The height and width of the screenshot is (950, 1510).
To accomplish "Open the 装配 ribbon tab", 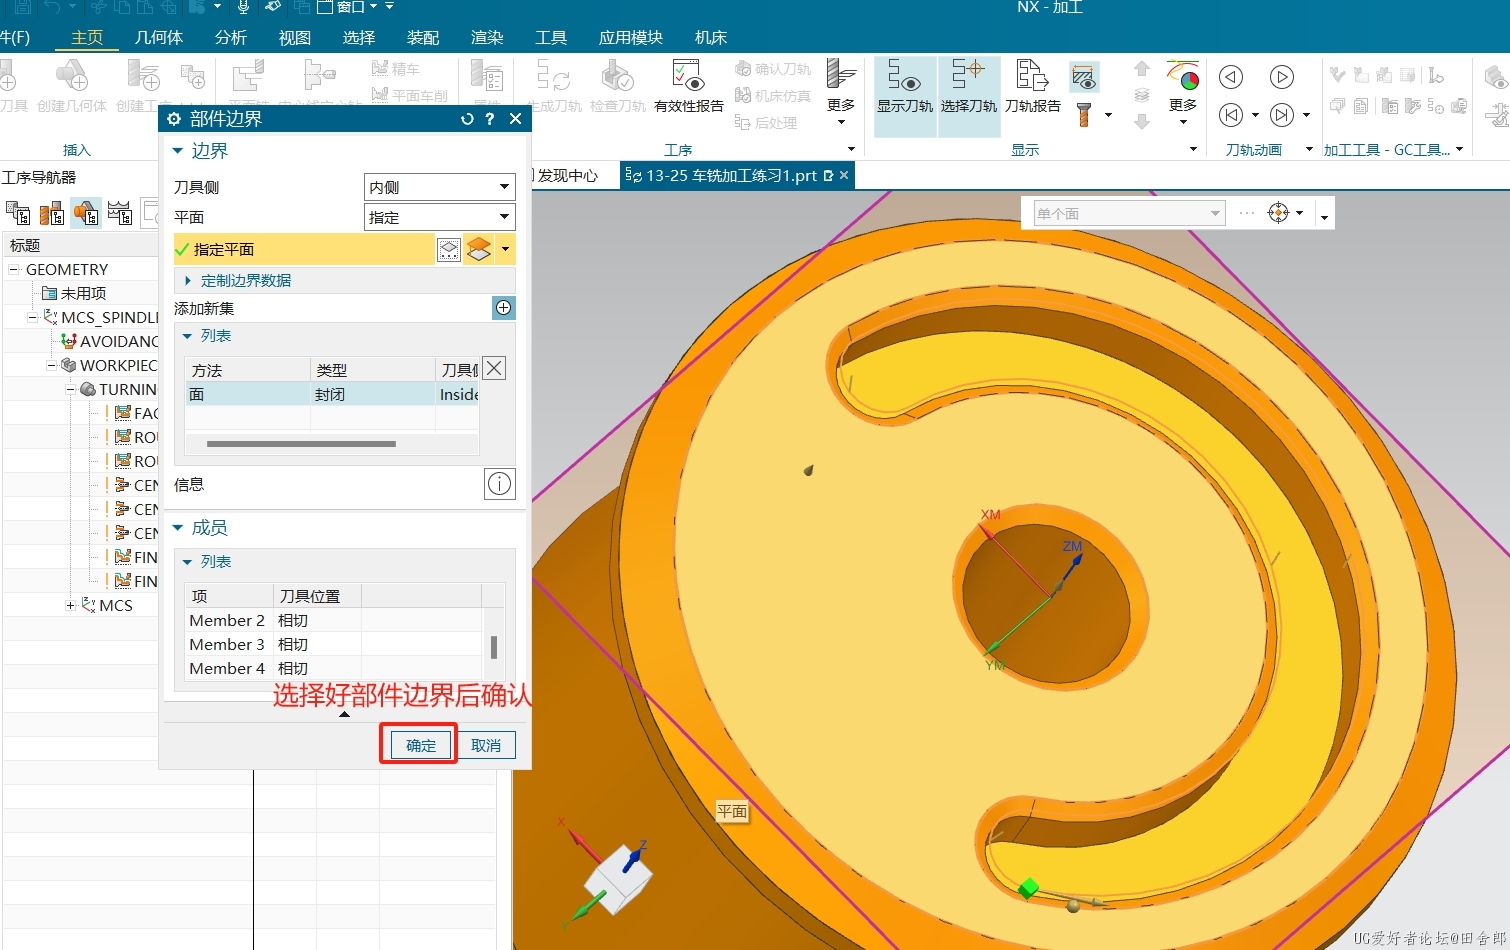I will 423,37.
